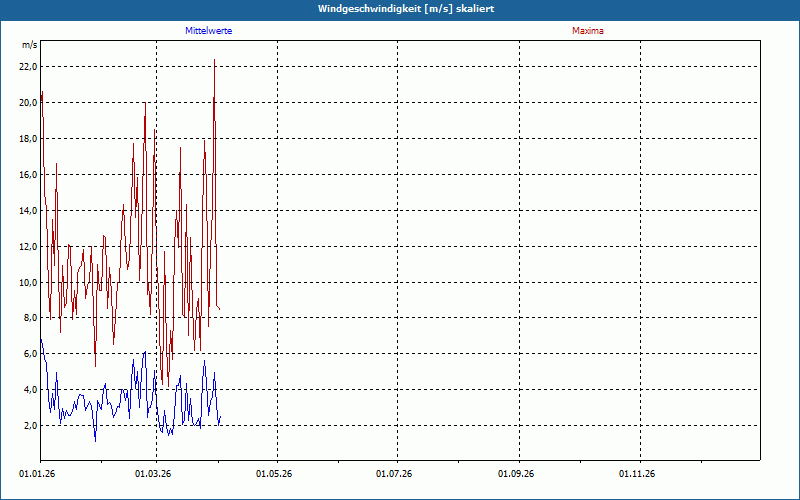Click the 10,0 y-axis value
Viewport: 800px width, 500px height.
point(28,283)
